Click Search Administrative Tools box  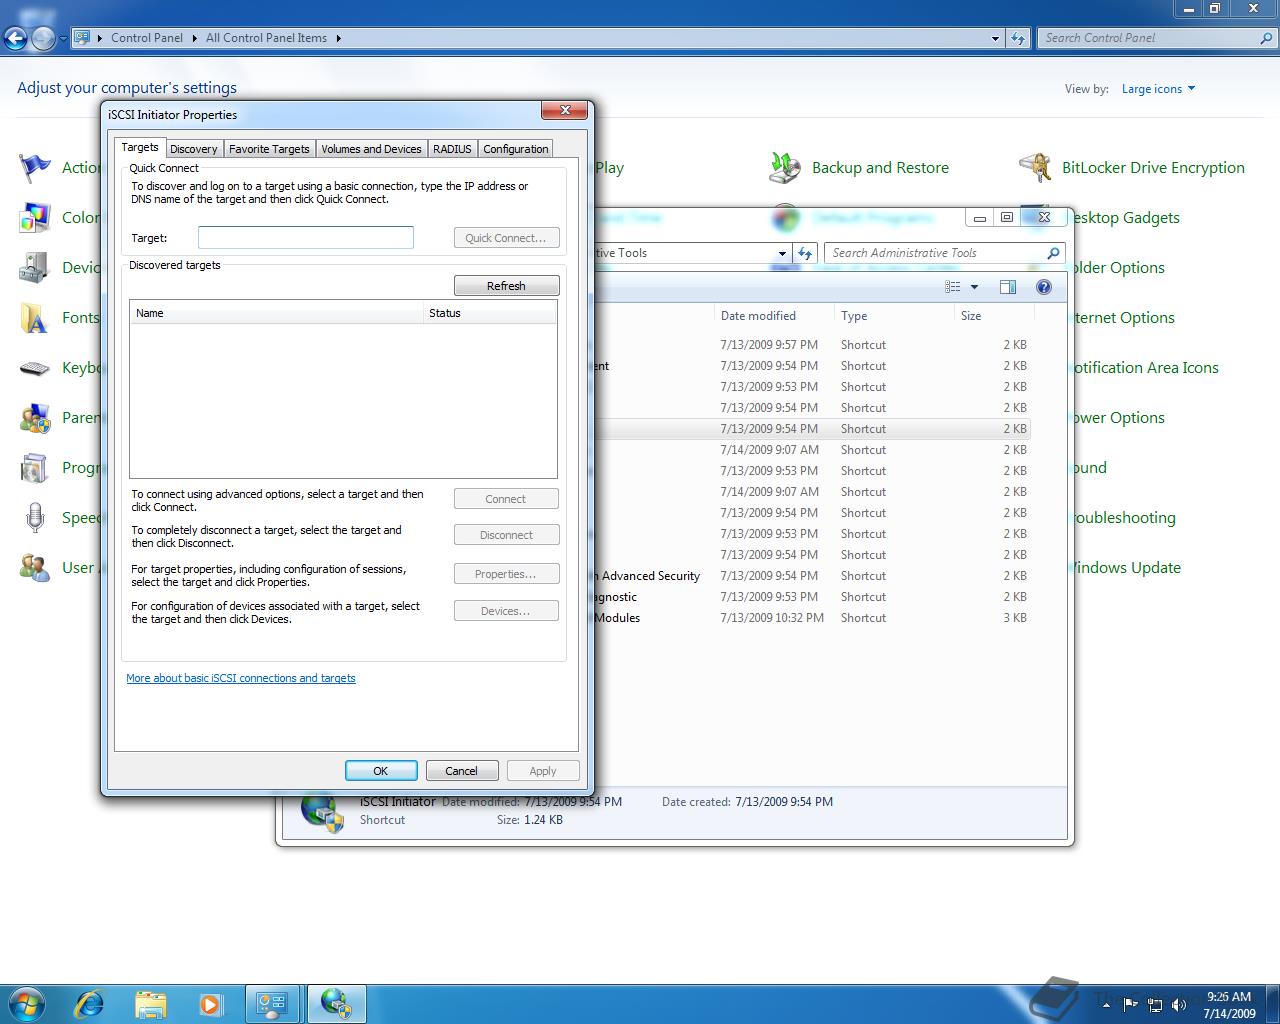944,253
